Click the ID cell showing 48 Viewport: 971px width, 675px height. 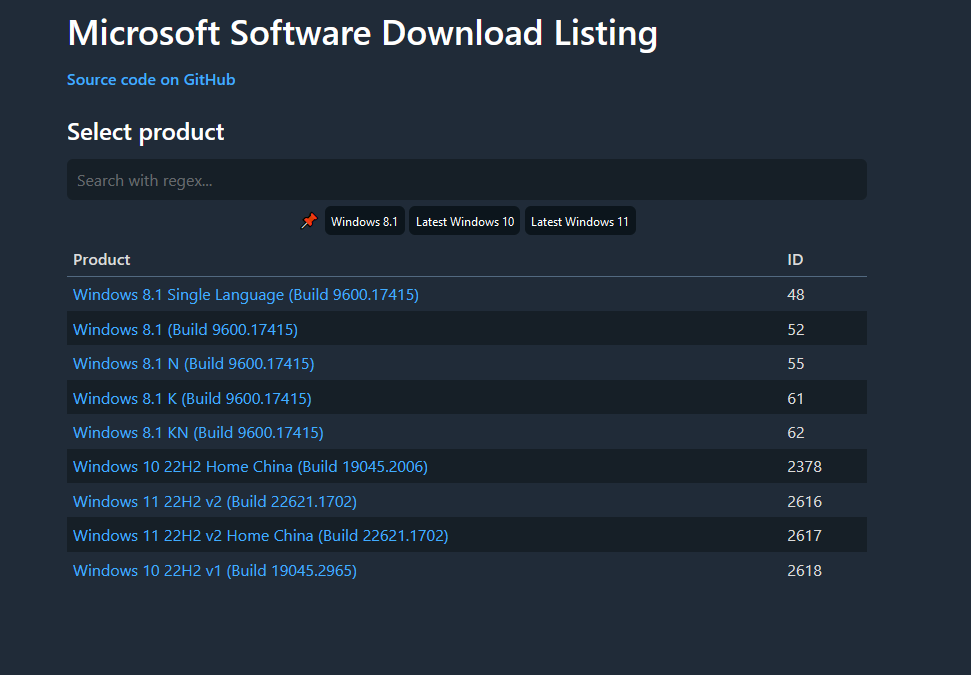coord(796,294)
